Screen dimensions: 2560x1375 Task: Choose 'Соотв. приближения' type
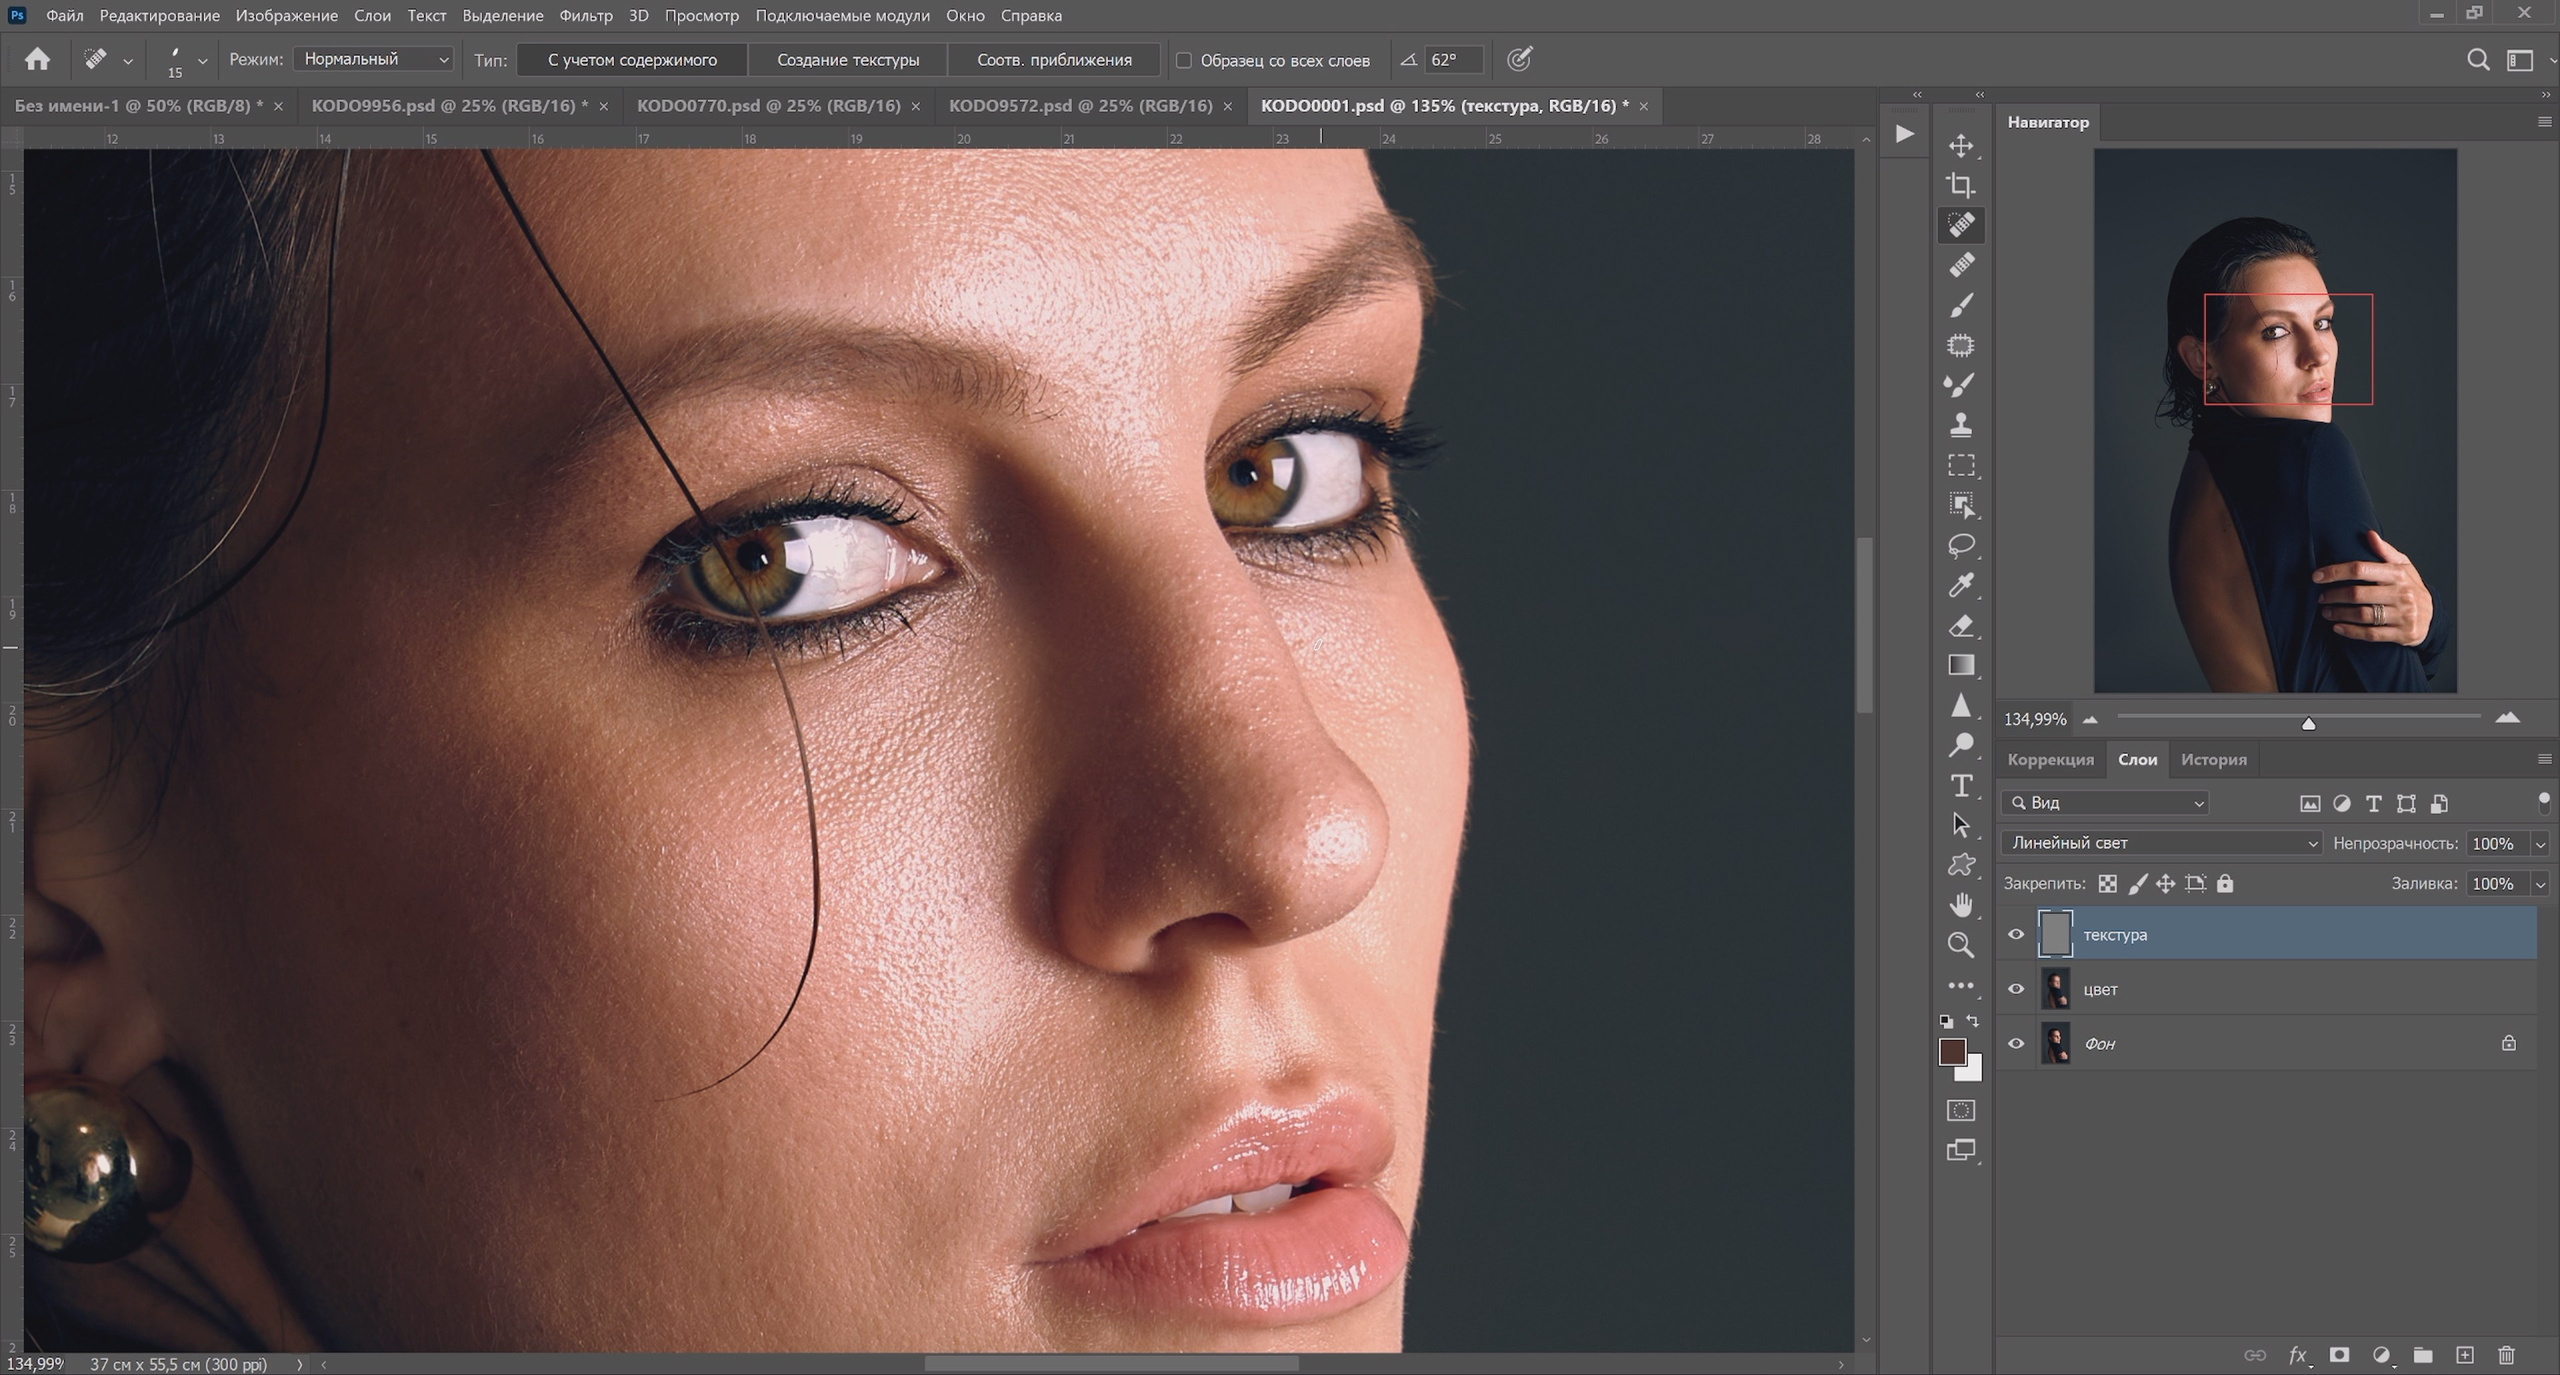pyautogui.click(x=1054, y=60)
